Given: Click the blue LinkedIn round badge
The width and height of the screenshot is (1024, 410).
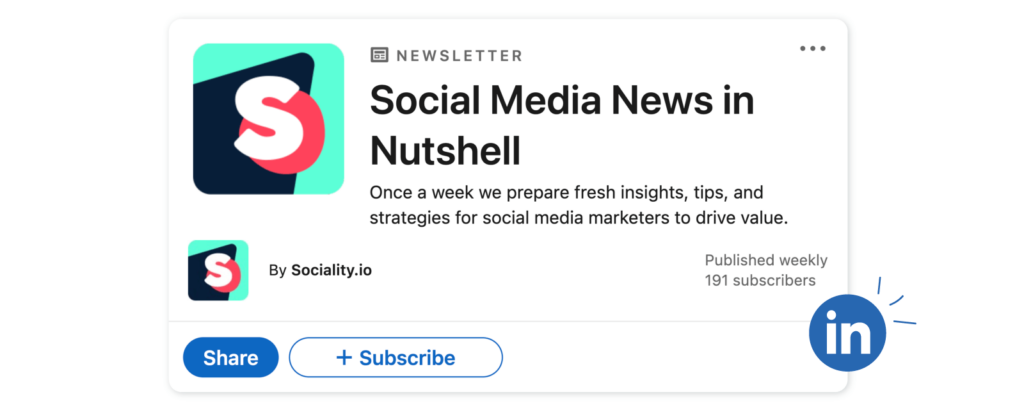Looking at the screenshot, I should (x=848, y=333).
